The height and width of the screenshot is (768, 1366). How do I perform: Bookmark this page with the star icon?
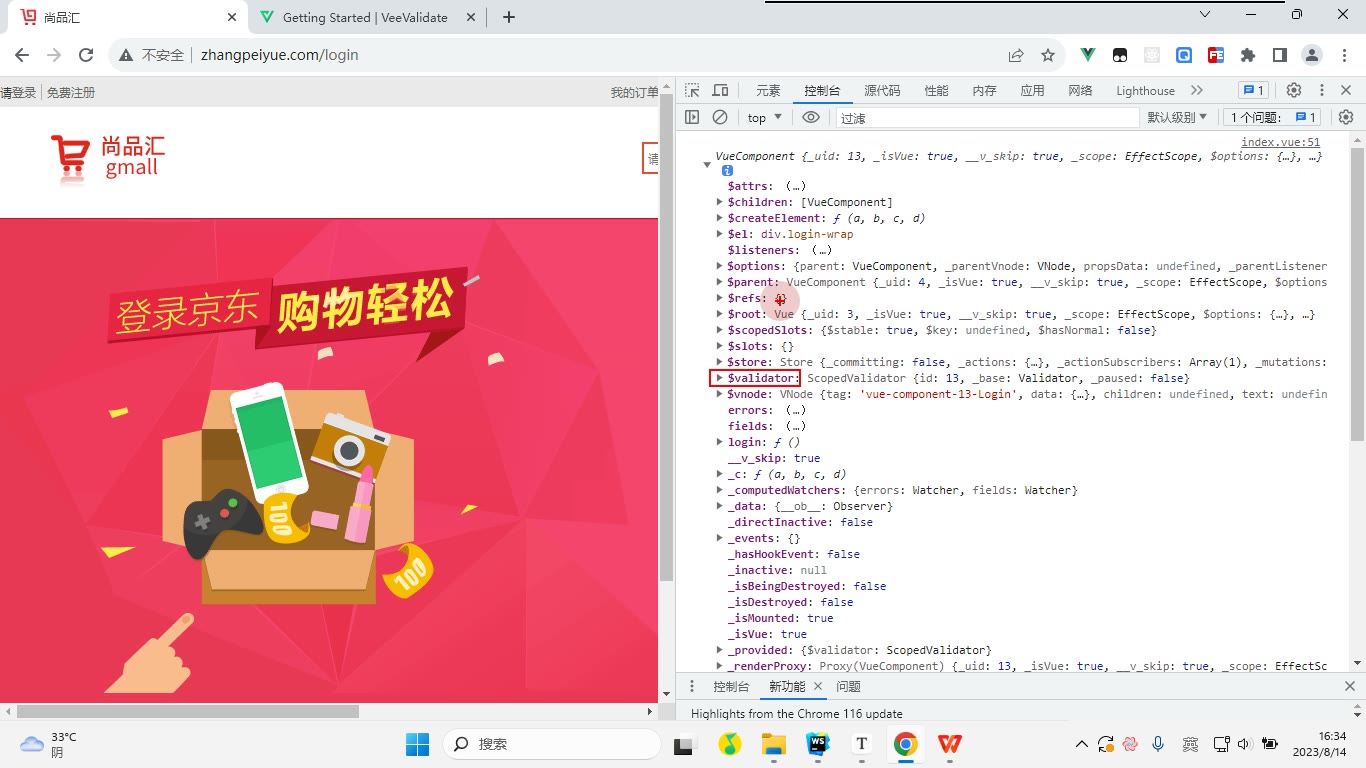pos(1048,55)
